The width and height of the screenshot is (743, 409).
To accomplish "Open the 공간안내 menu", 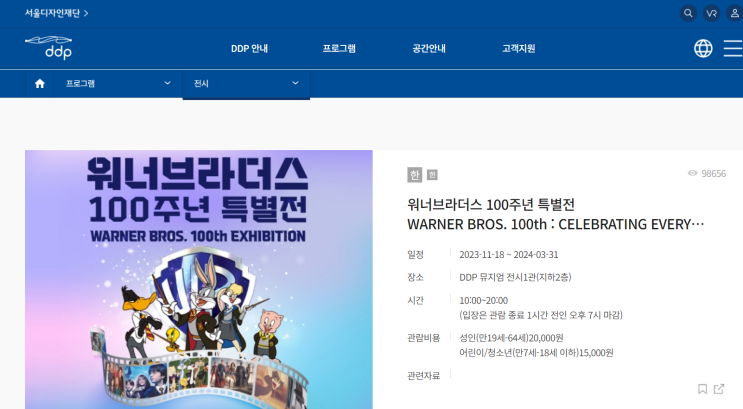I will [x=429, y=48].
